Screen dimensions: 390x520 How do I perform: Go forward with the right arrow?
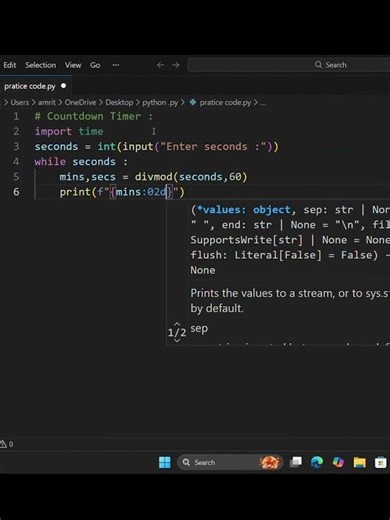176,65
